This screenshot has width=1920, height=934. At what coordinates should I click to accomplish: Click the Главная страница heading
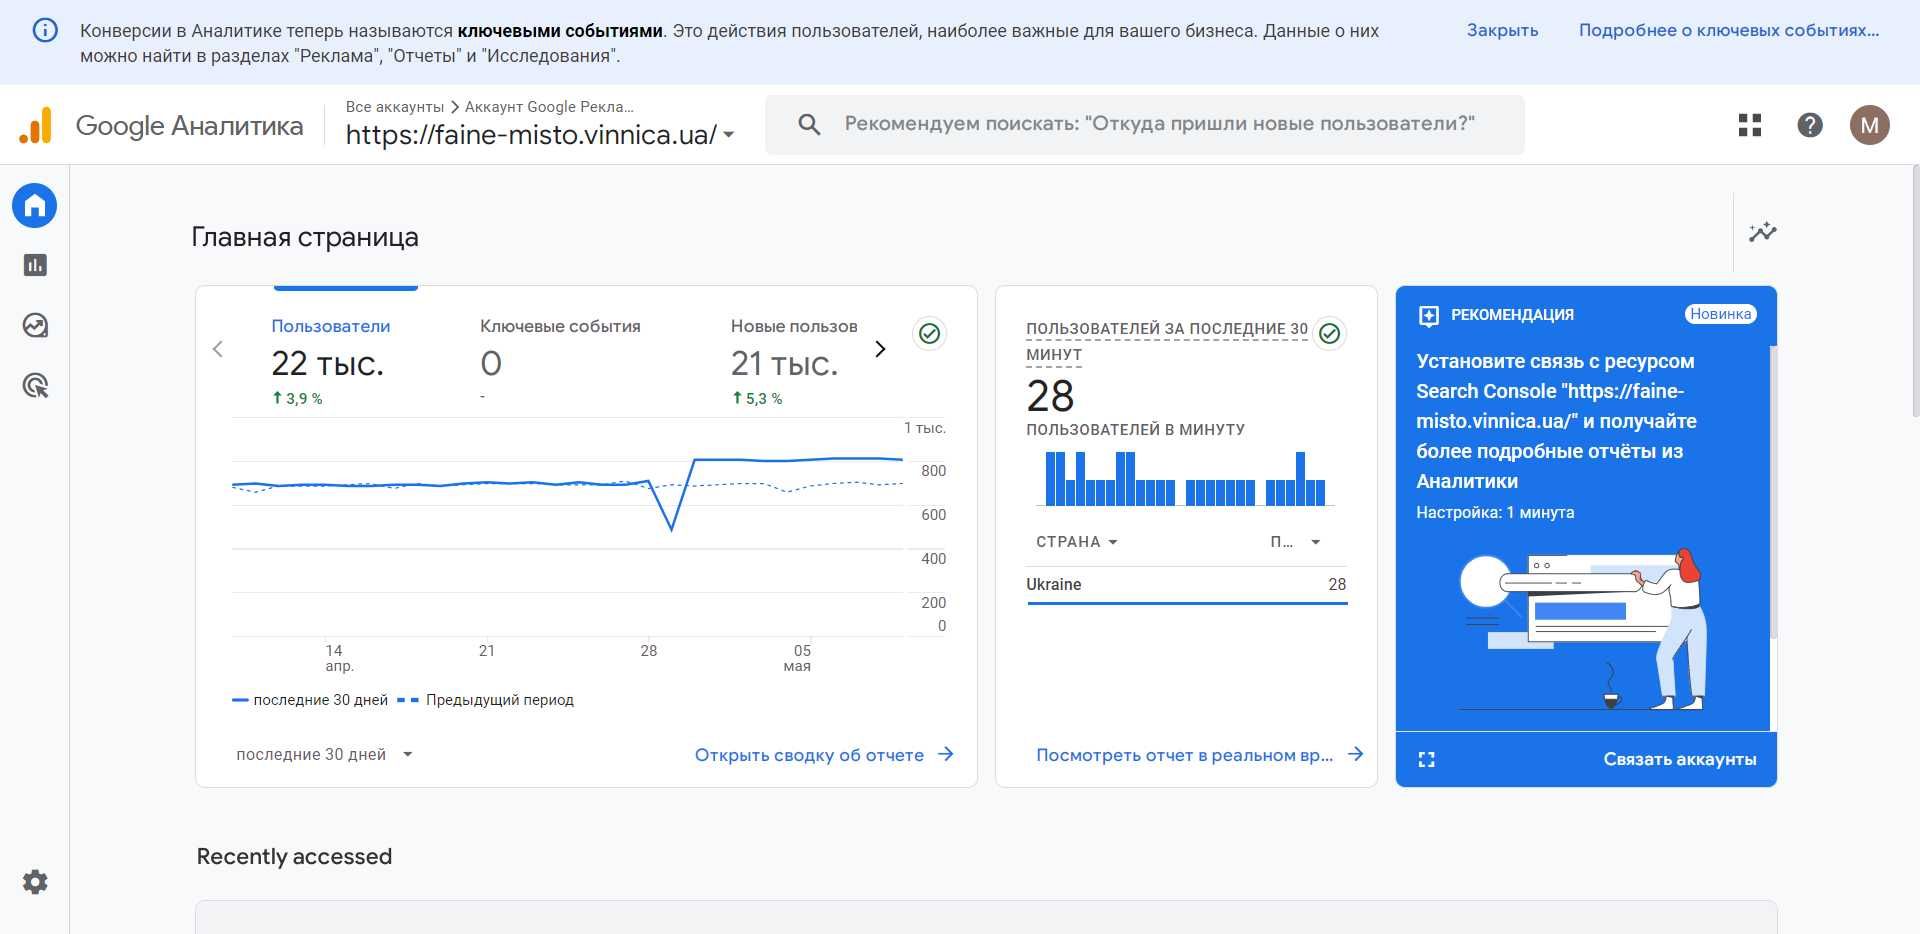305,237
